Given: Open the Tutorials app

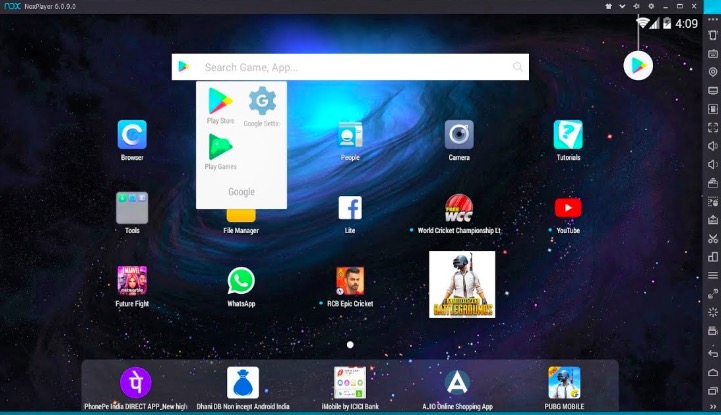Looking at the screenshot, I should [x=568, y=135].
